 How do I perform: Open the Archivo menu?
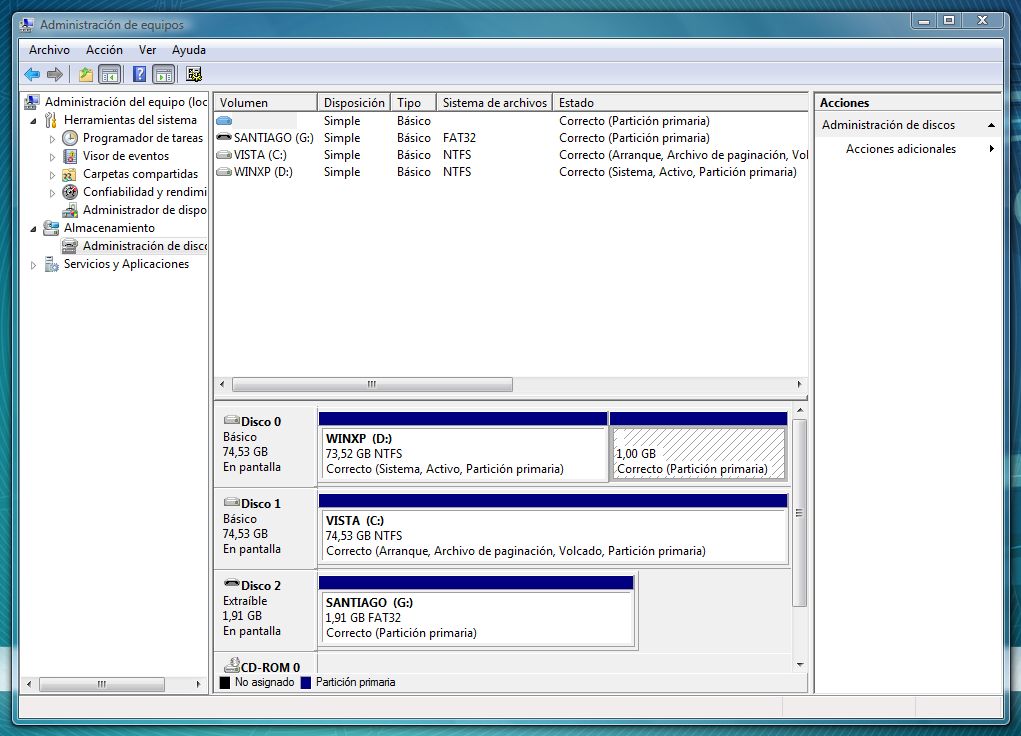tap(49, 50)
